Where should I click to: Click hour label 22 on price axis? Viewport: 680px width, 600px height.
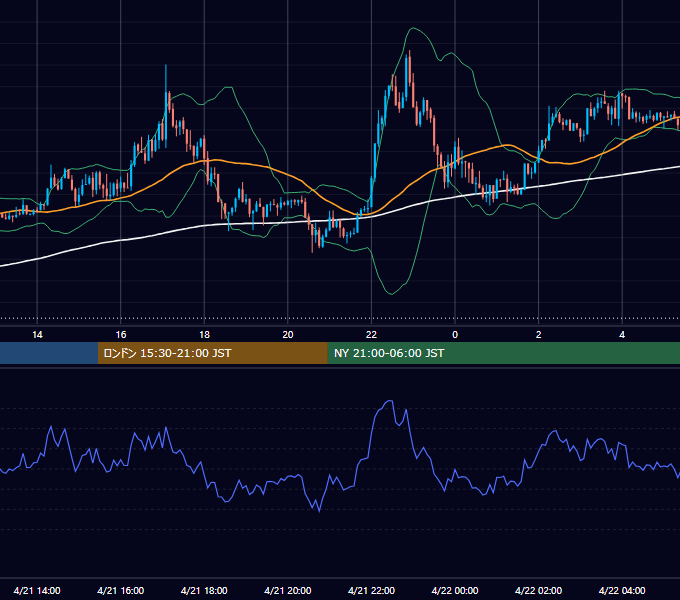click(371, 335)
